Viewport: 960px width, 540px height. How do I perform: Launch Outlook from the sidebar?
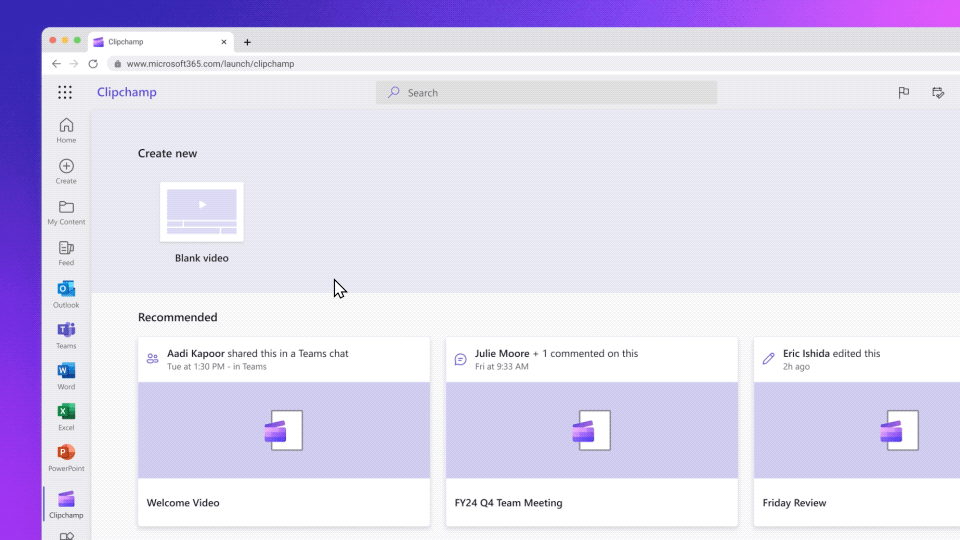coord(66,293)
